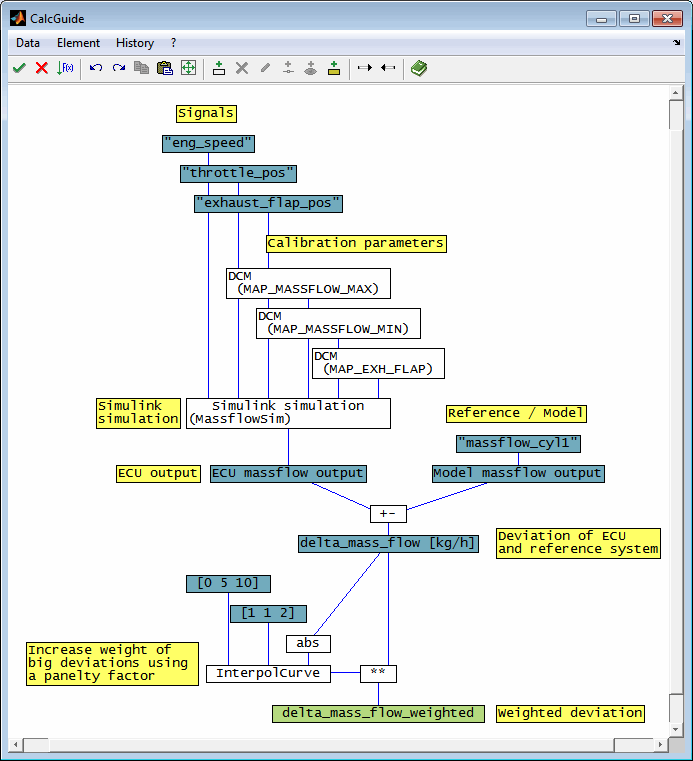
Task: Click the Weighted deviation comment label
Action: [x=570, y=714]
